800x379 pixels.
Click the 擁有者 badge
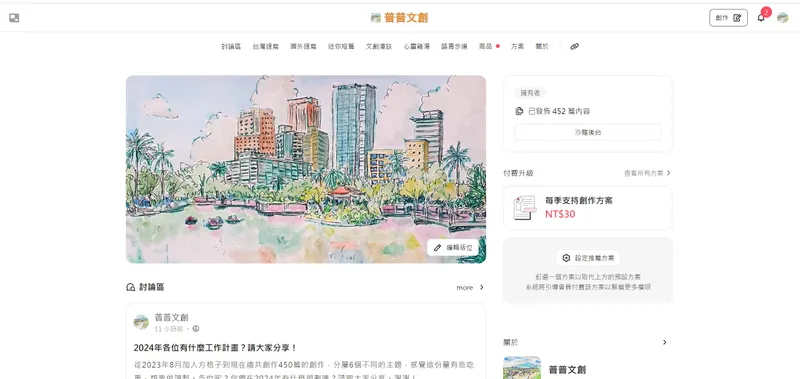pos(530,93)
